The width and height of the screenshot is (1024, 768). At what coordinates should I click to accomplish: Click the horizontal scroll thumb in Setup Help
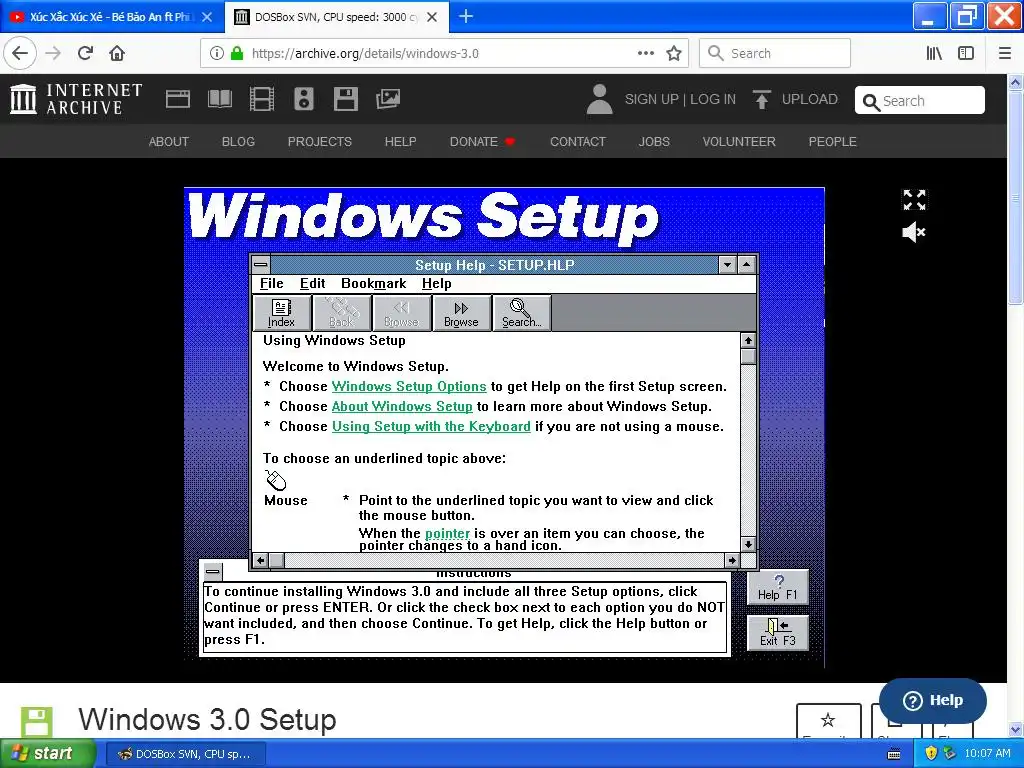(x=277, y=560)
